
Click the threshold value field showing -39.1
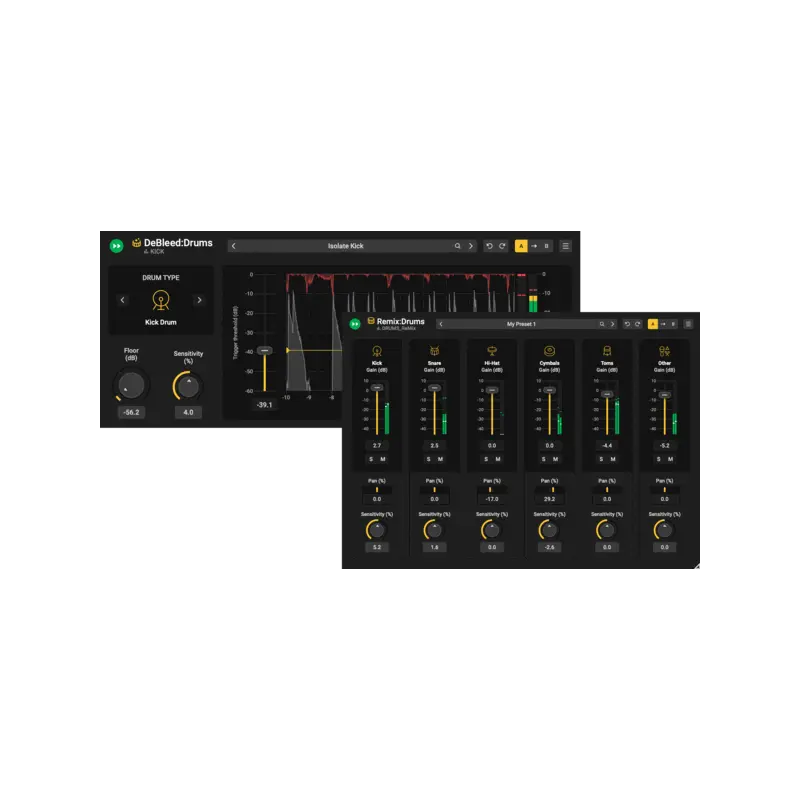coord(265,405)
